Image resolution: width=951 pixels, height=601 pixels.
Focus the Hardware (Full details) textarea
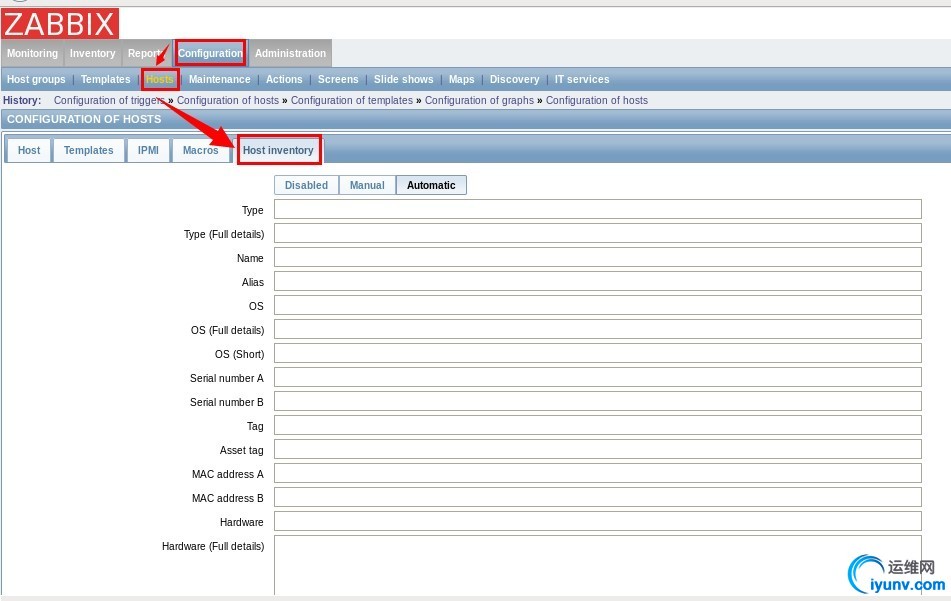[x=597, y=565]
